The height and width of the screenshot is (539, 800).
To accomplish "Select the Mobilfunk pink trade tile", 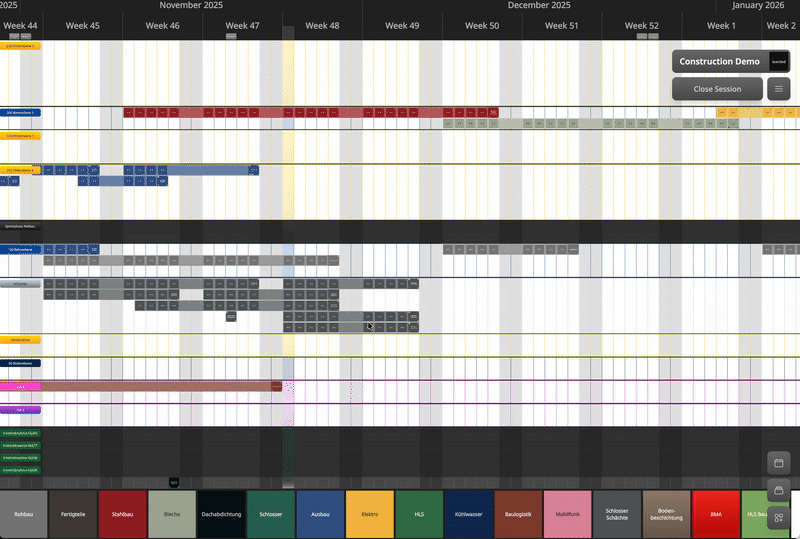I will coord(568,514).
